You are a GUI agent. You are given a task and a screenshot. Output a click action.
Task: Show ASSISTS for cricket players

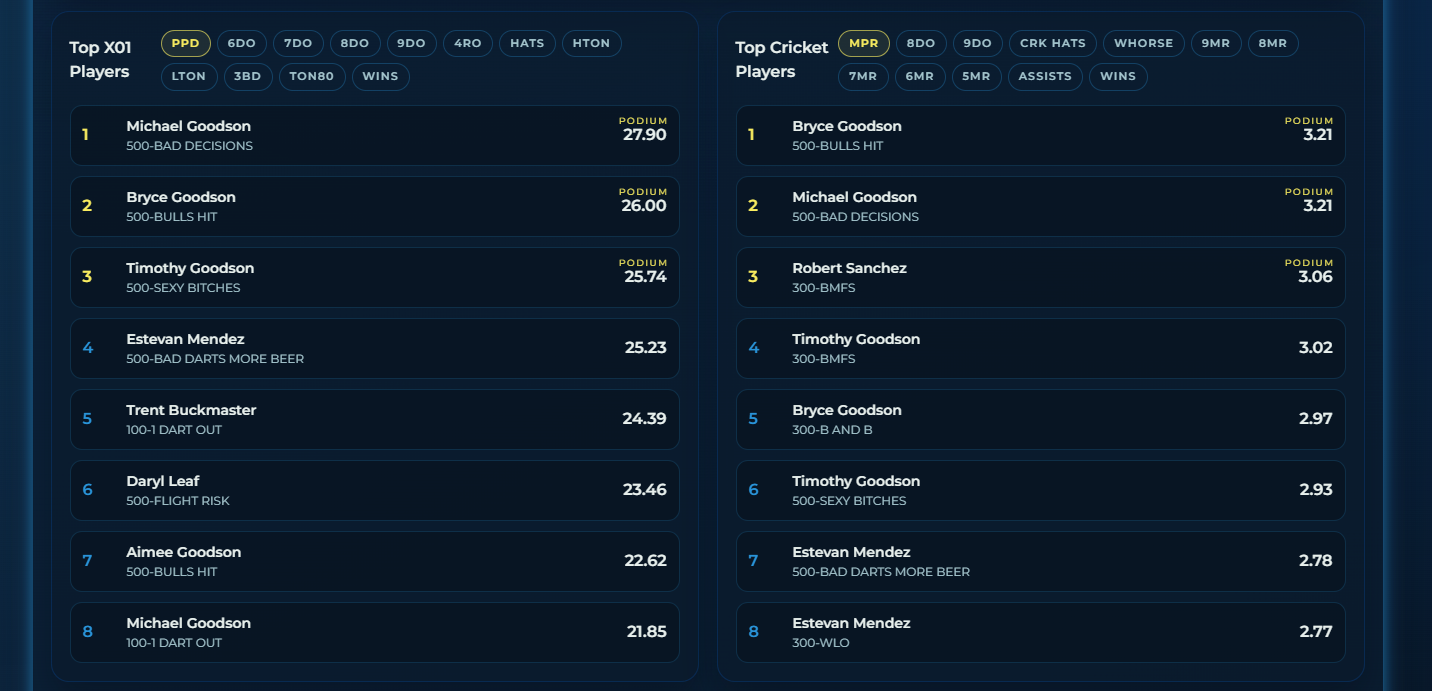1045,76
